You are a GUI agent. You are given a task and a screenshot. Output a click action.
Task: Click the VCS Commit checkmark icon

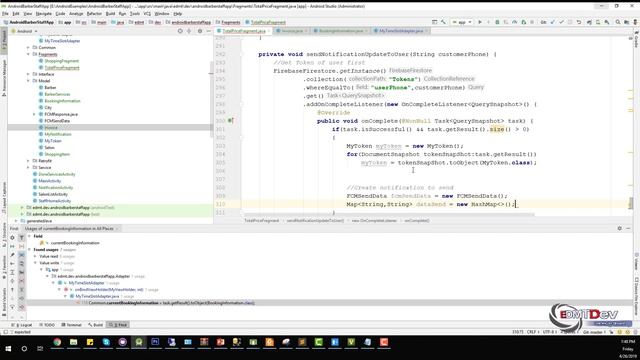561,22
